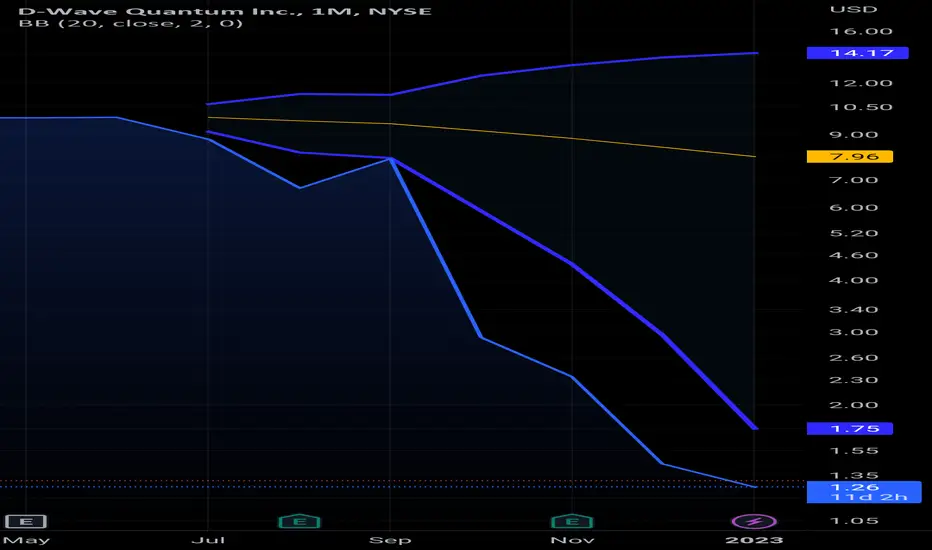Viewport: 932px width, 550px height.
Task: Click the 9.00 price scale value
Action: pos(854,134)
